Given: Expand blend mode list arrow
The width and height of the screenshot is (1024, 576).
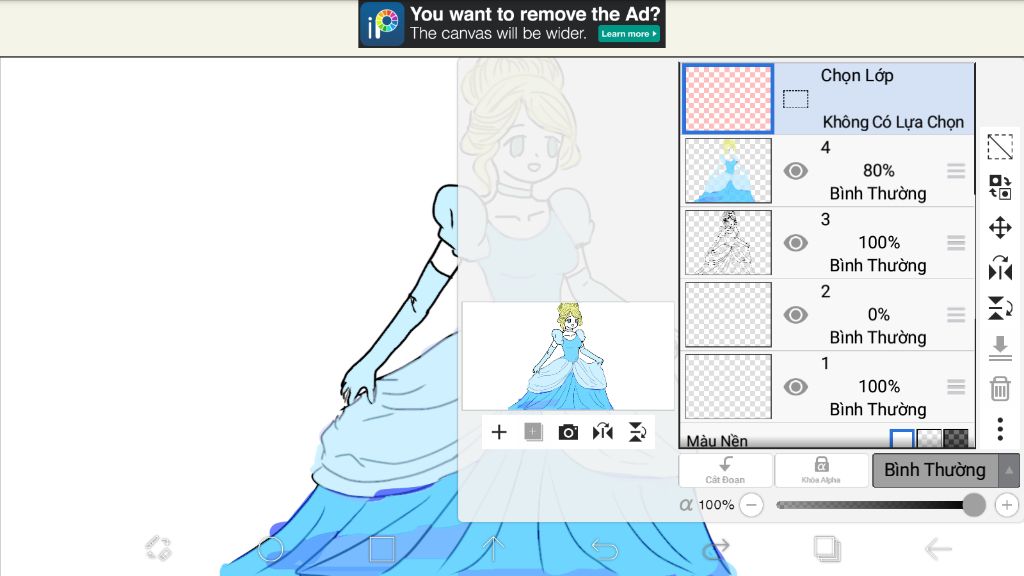Looking at the screenshot, I should point(1009,470).
